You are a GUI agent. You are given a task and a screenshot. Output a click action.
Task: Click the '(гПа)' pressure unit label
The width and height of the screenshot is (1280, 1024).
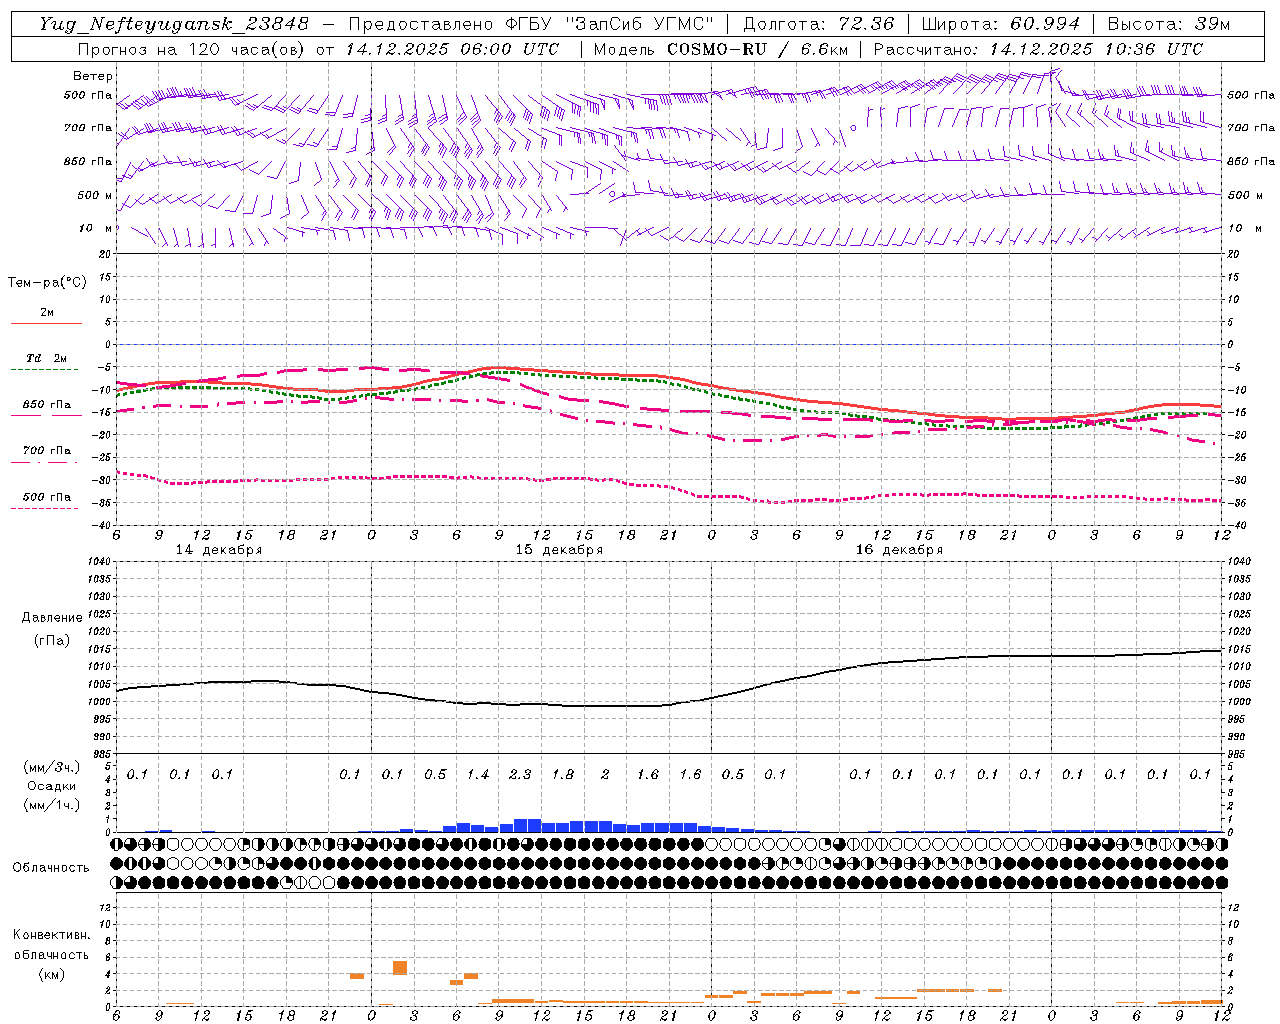tap(52, 641)
